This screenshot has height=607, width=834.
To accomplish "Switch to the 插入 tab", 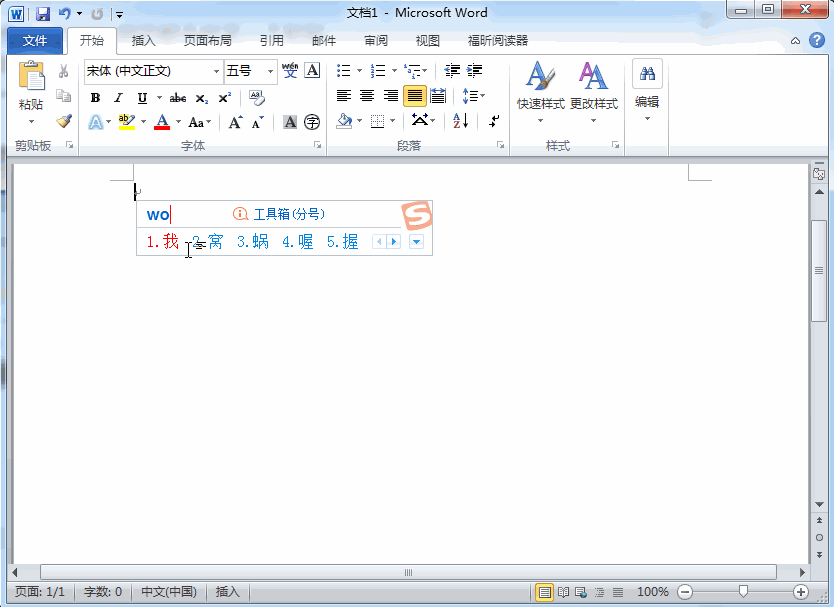I will tap(144, 40).
